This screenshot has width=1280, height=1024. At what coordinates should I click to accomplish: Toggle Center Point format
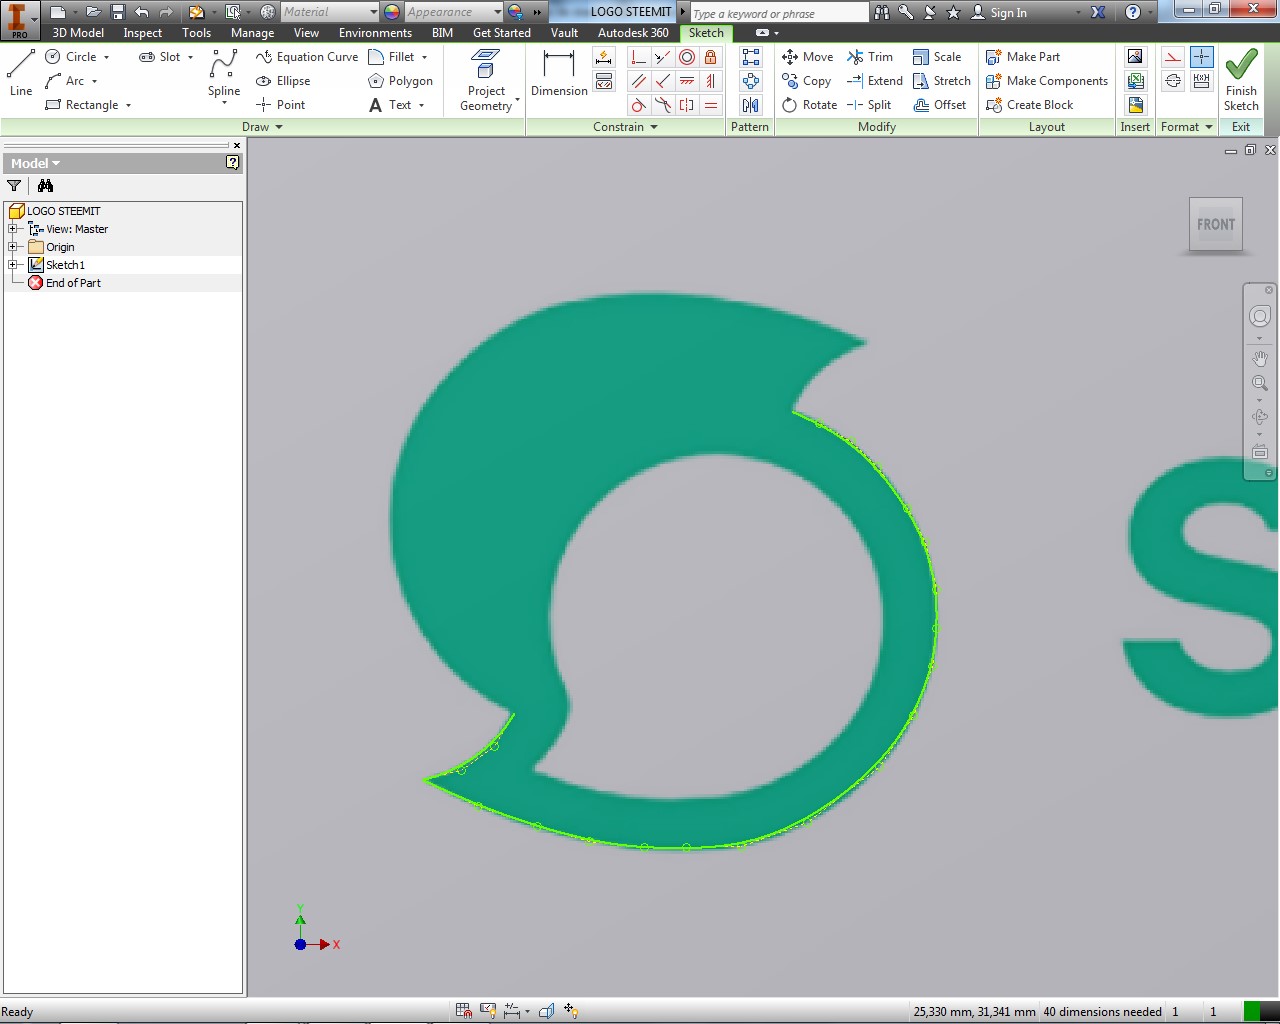point(1202,57)
